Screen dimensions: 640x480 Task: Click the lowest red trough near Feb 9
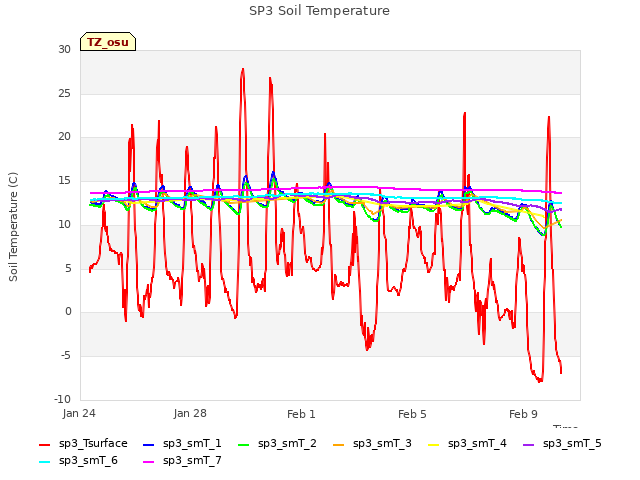point(540,381)
